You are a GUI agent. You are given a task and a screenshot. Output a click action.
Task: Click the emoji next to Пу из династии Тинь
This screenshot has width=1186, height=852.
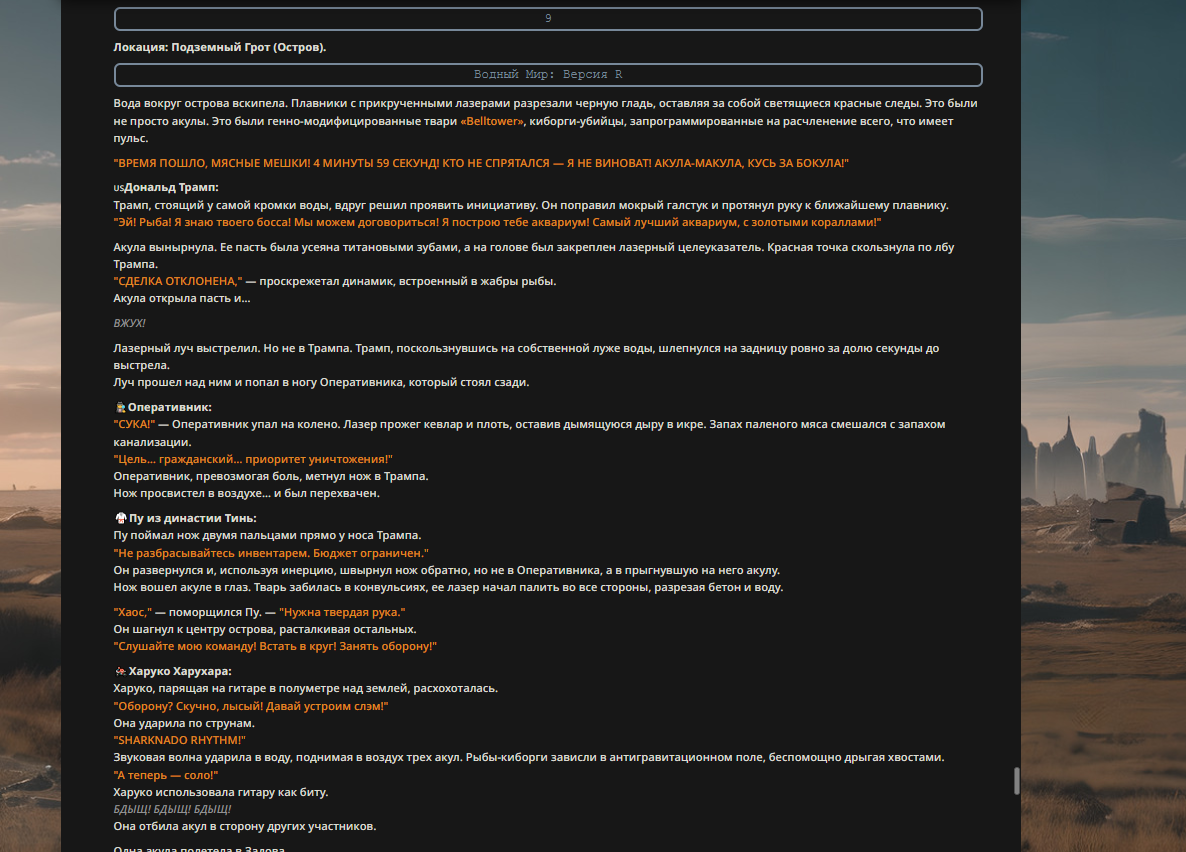pyautogui.click(x=120, y=518)
